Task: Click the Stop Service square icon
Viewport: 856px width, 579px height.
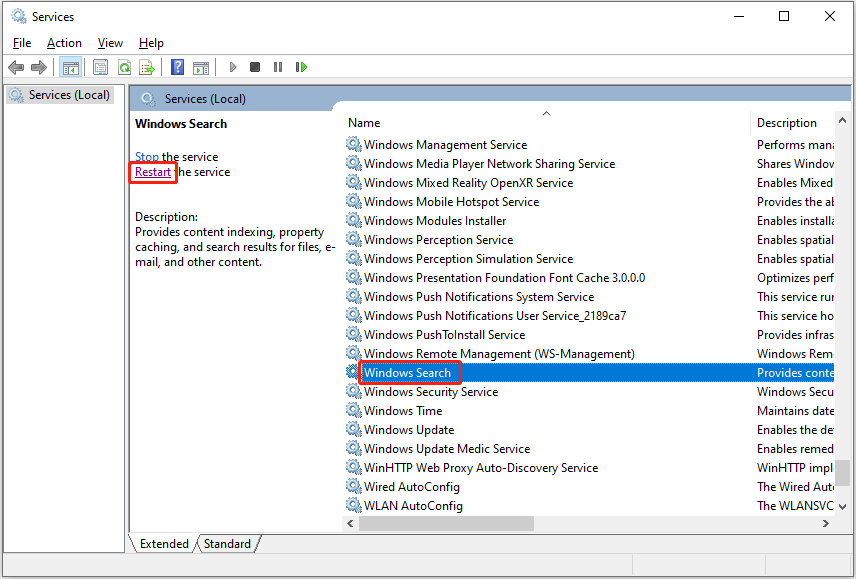Action: tap(255, 67)
